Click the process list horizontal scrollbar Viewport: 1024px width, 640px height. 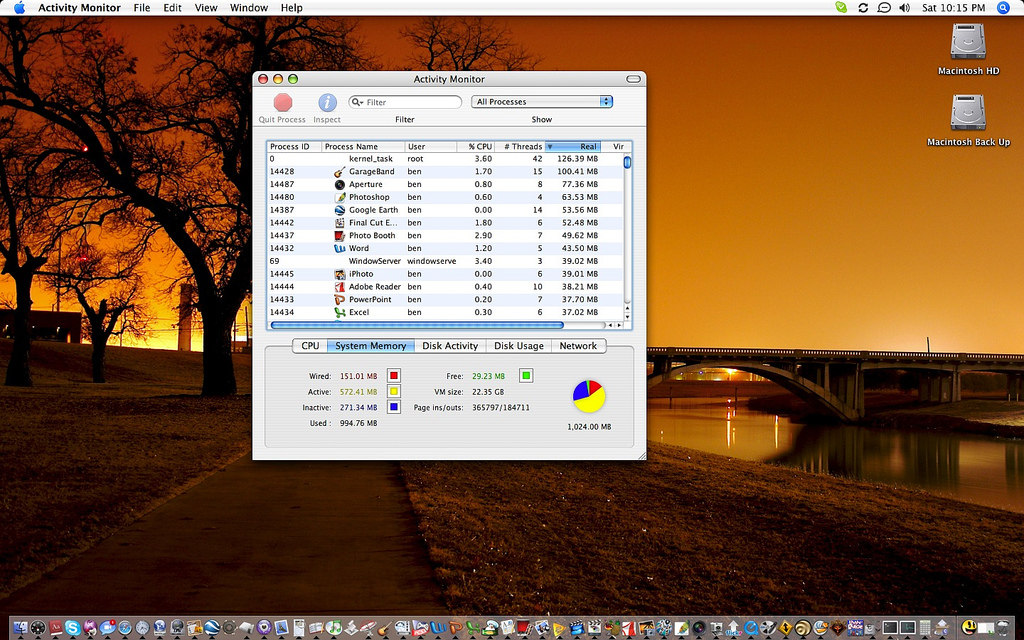(417, 325)
